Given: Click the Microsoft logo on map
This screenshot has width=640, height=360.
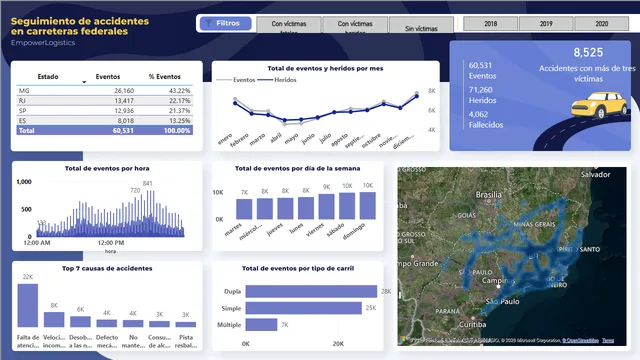Looking at the screenshot, I should pyautogui.click(x=402, y=340).
